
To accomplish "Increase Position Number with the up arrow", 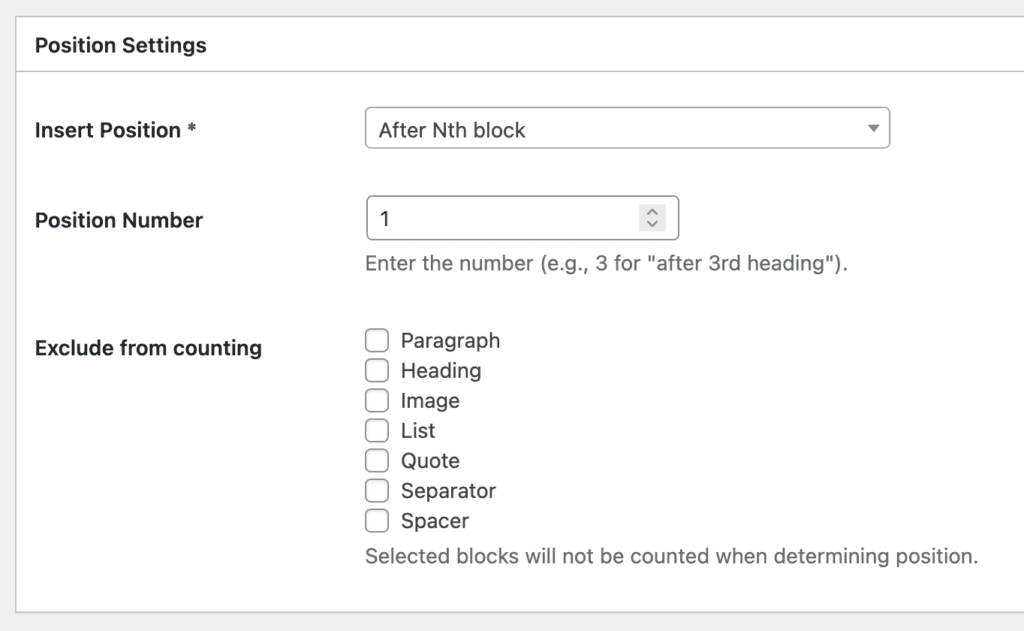I will pyautogui.click(x=652, y=212).
